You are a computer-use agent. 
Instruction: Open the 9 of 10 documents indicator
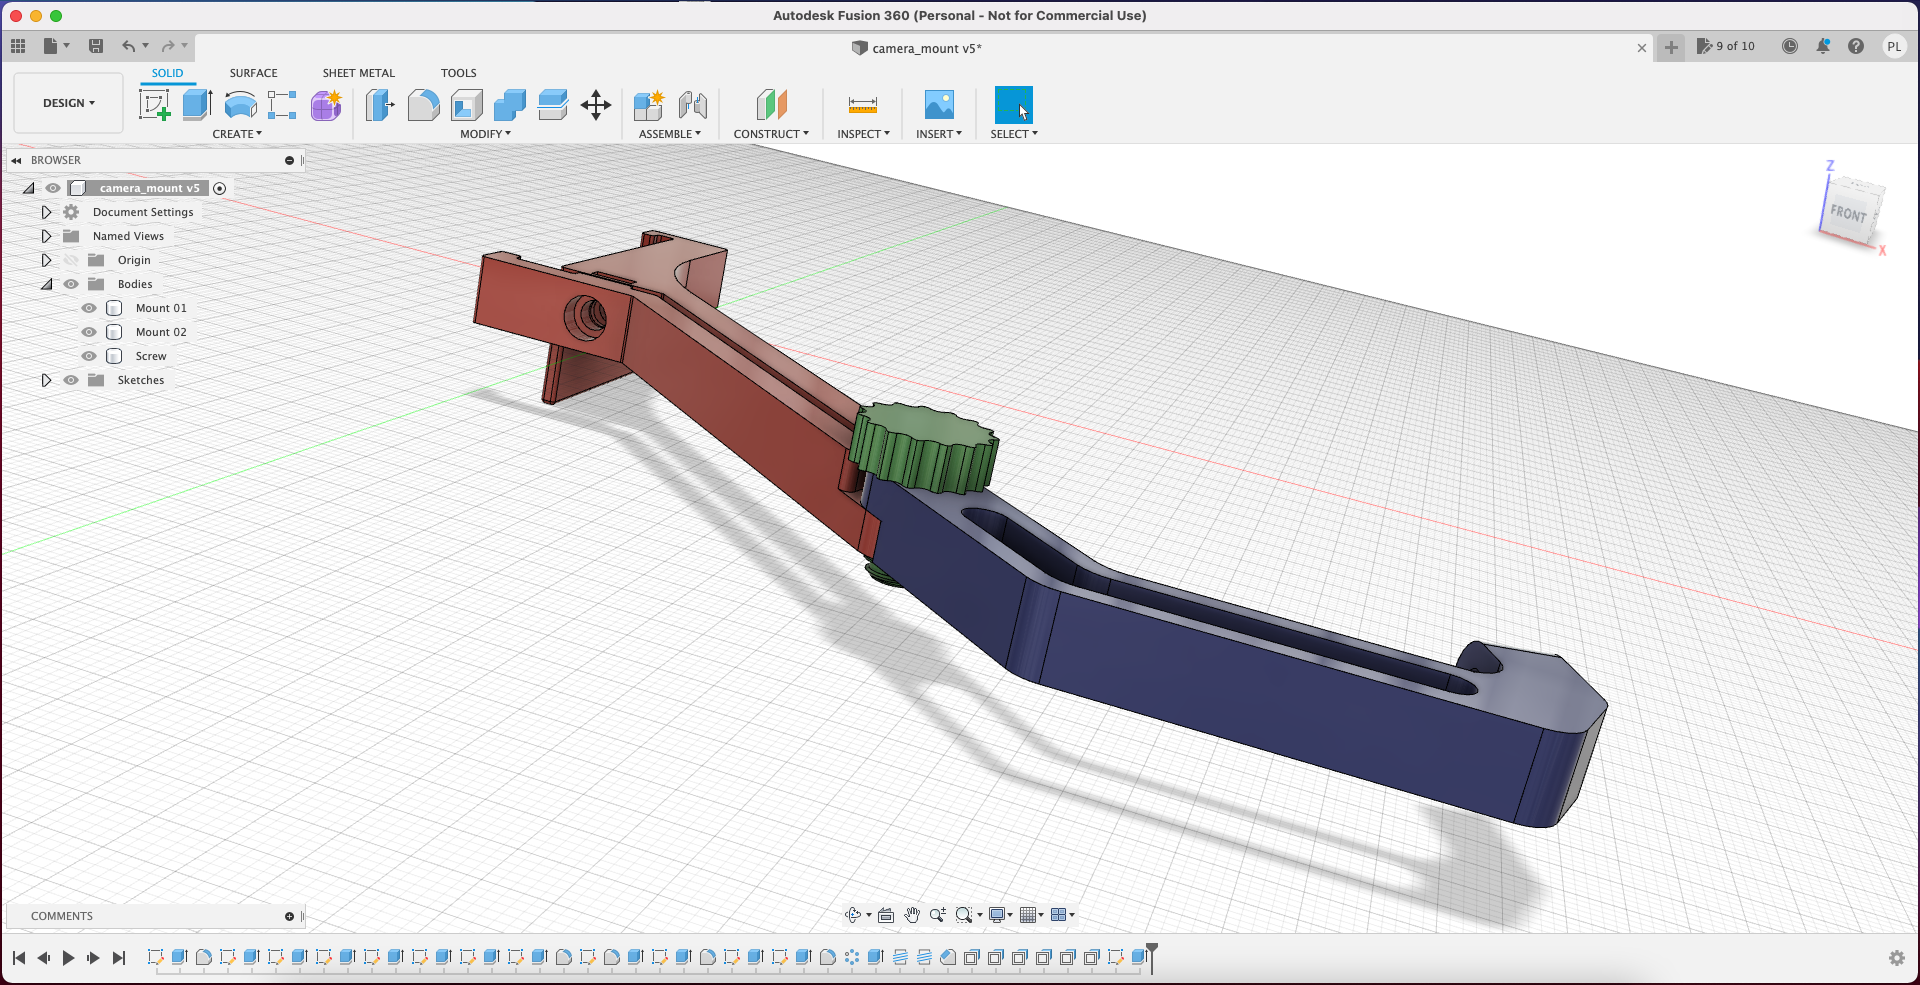point(1726,46)
